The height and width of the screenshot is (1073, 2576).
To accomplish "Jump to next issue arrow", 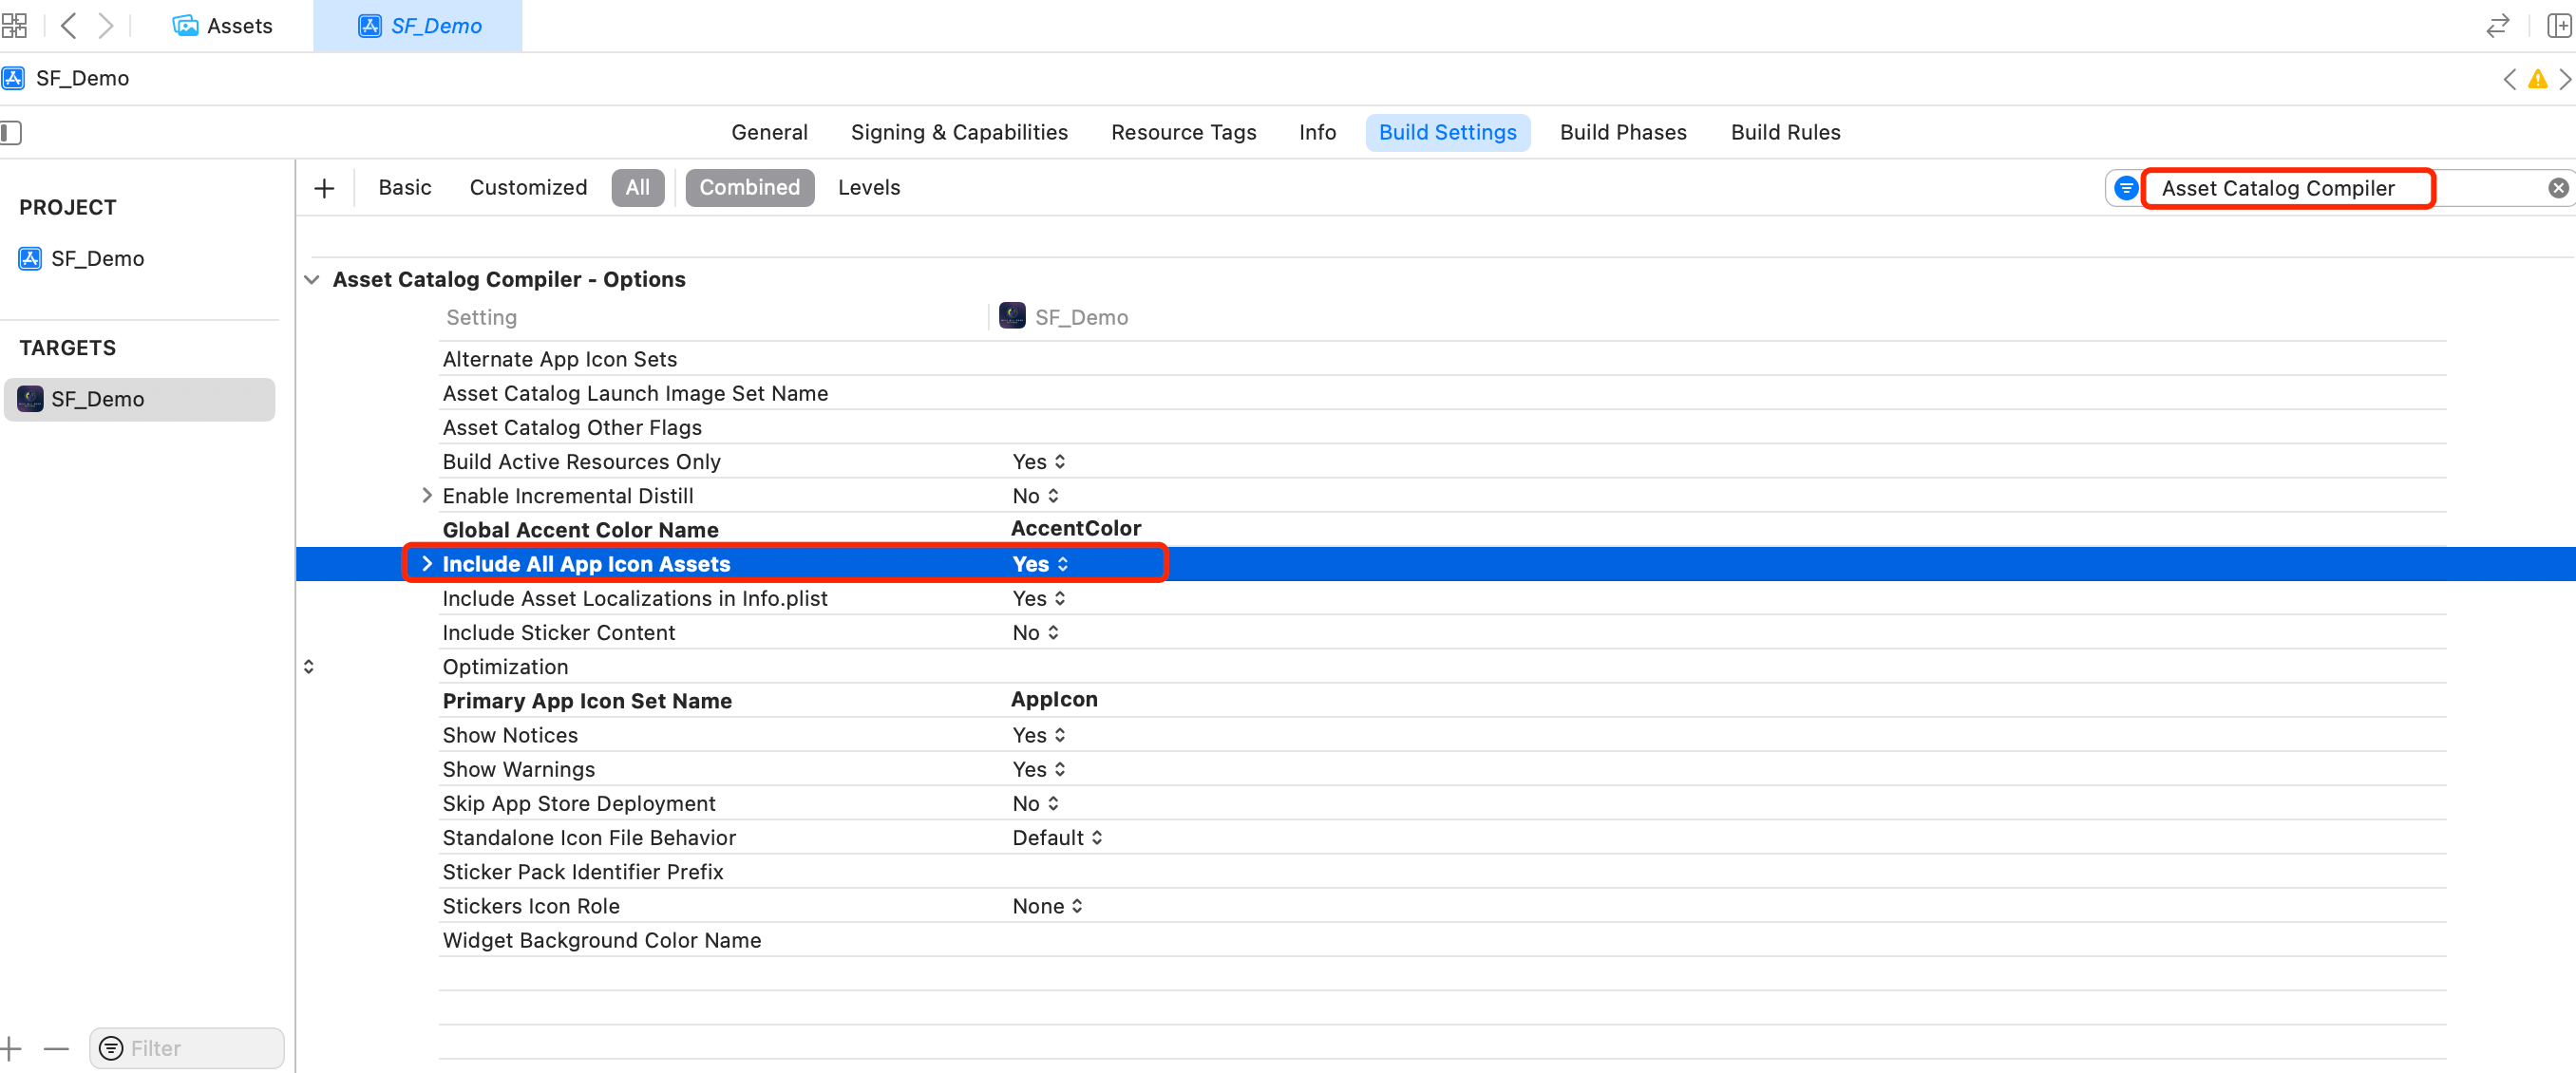I will click(2565, 79).
